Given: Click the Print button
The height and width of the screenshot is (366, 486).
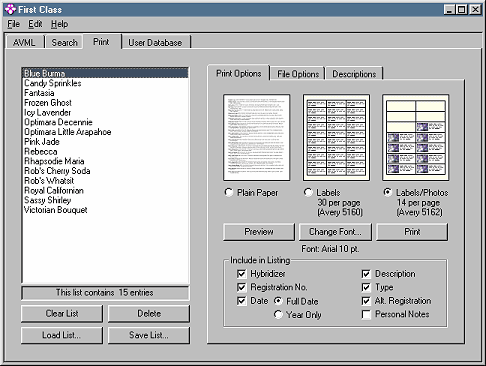Looking at the screenshot, I should (x=412, y=232).
